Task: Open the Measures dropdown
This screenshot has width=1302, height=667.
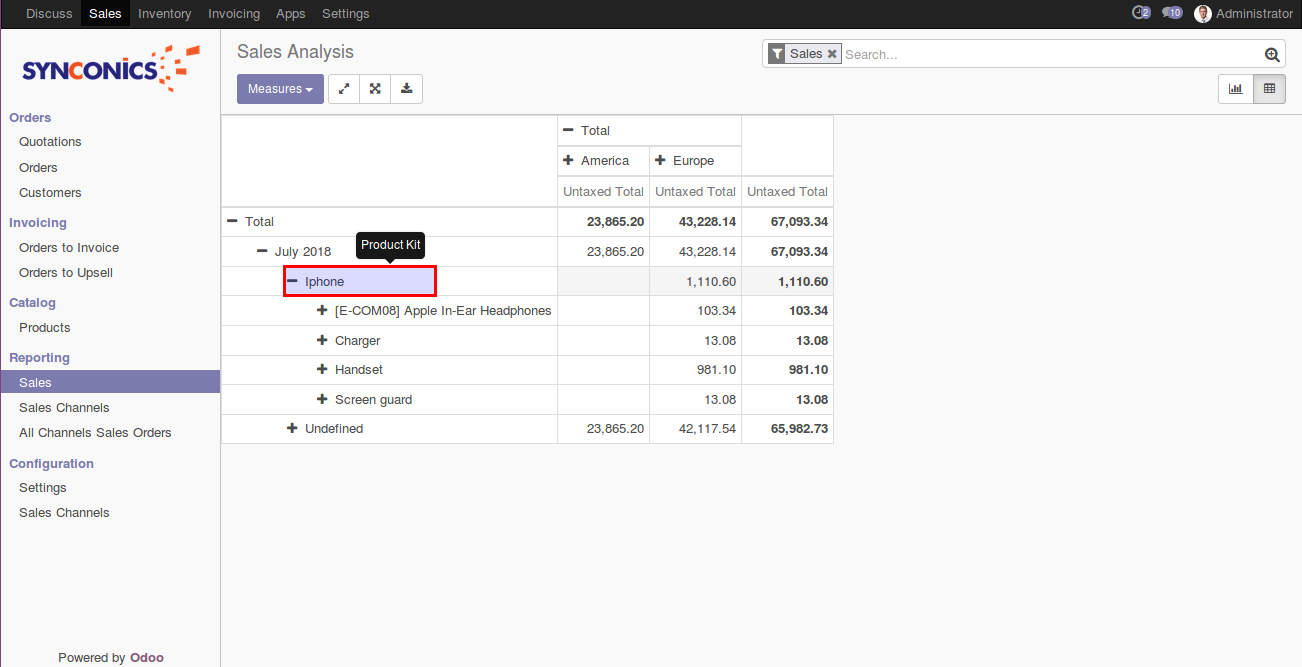Action: [x=280, y=89]
